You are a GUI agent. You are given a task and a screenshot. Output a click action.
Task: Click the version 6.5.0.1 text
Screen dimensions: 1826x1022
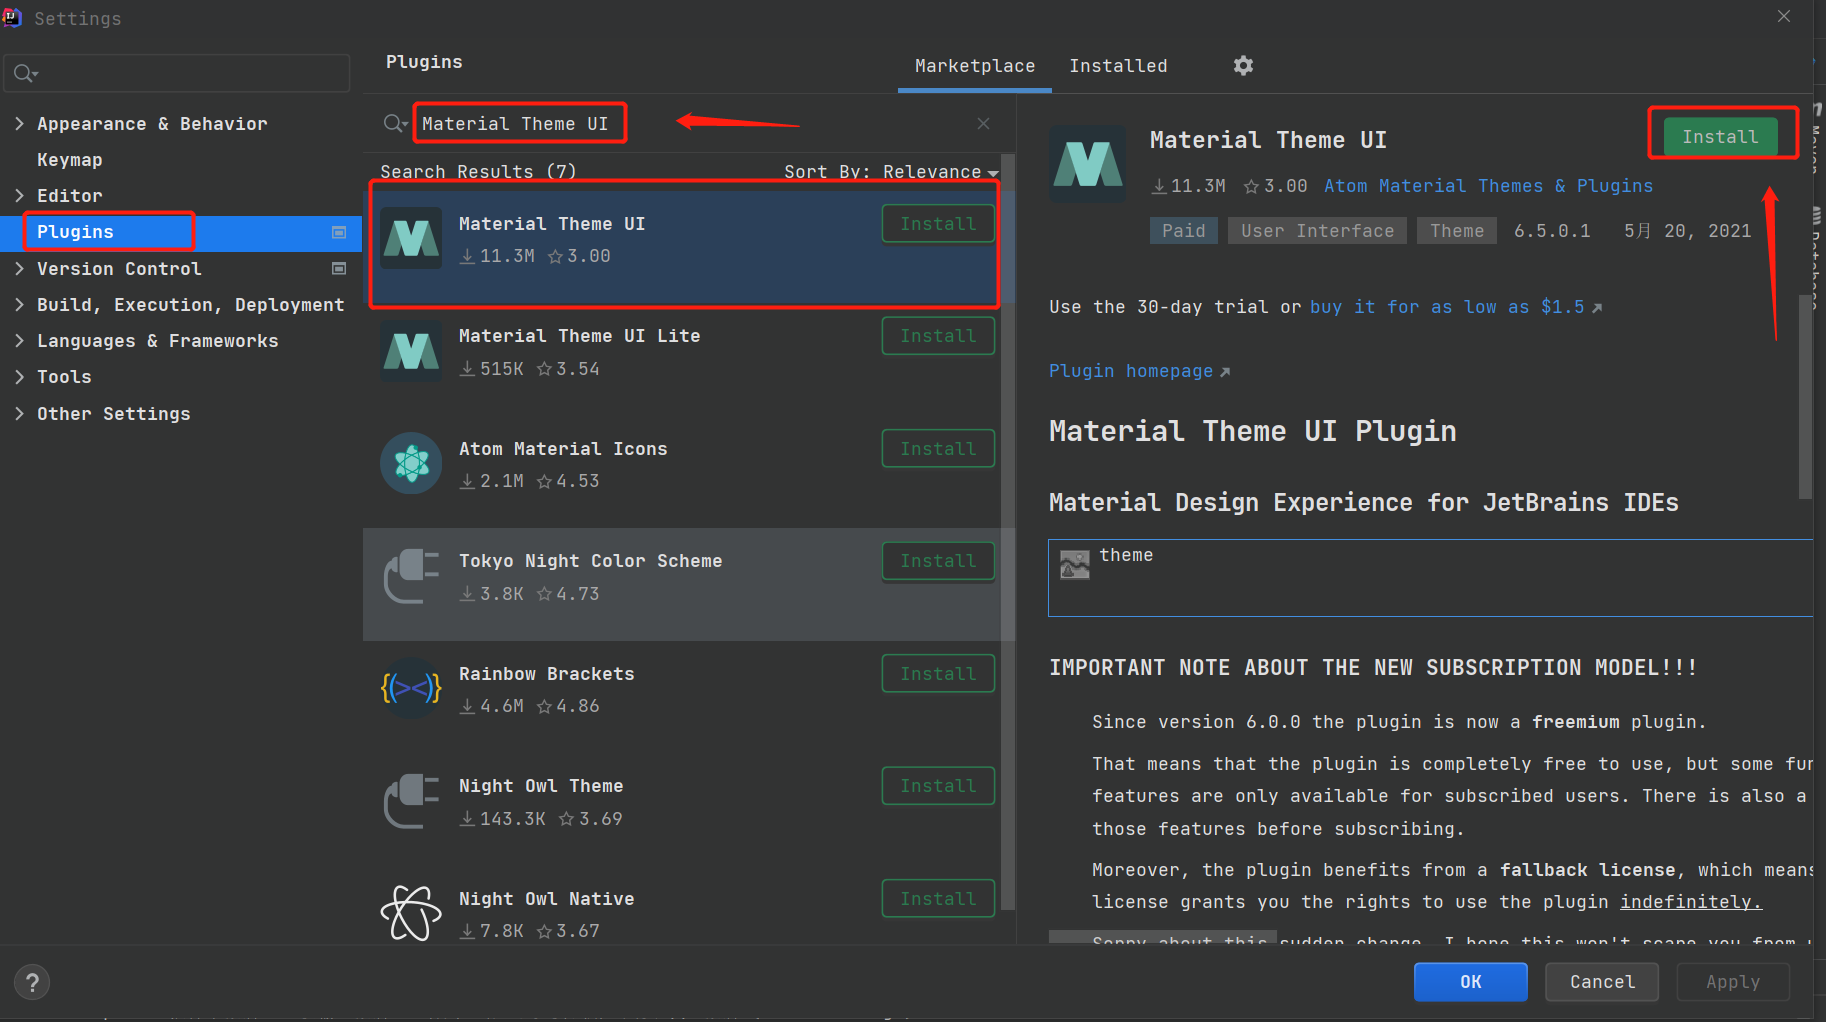click(1552, 231)
